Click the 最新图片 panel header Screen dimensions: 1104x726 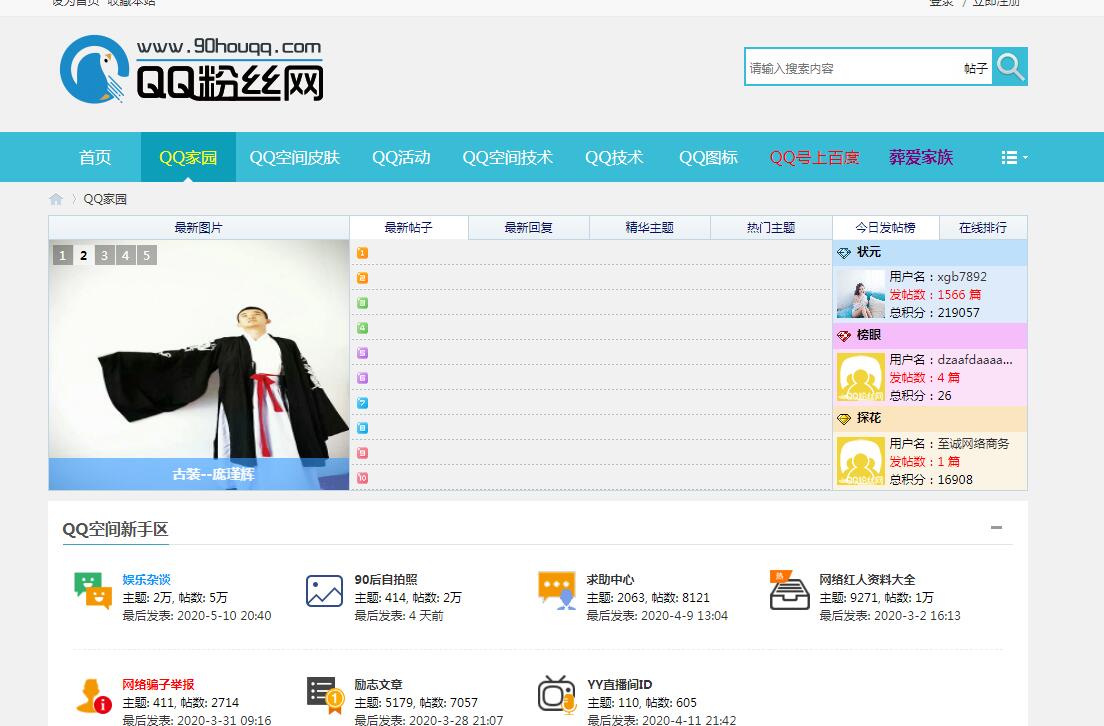(x=199, y=227)
